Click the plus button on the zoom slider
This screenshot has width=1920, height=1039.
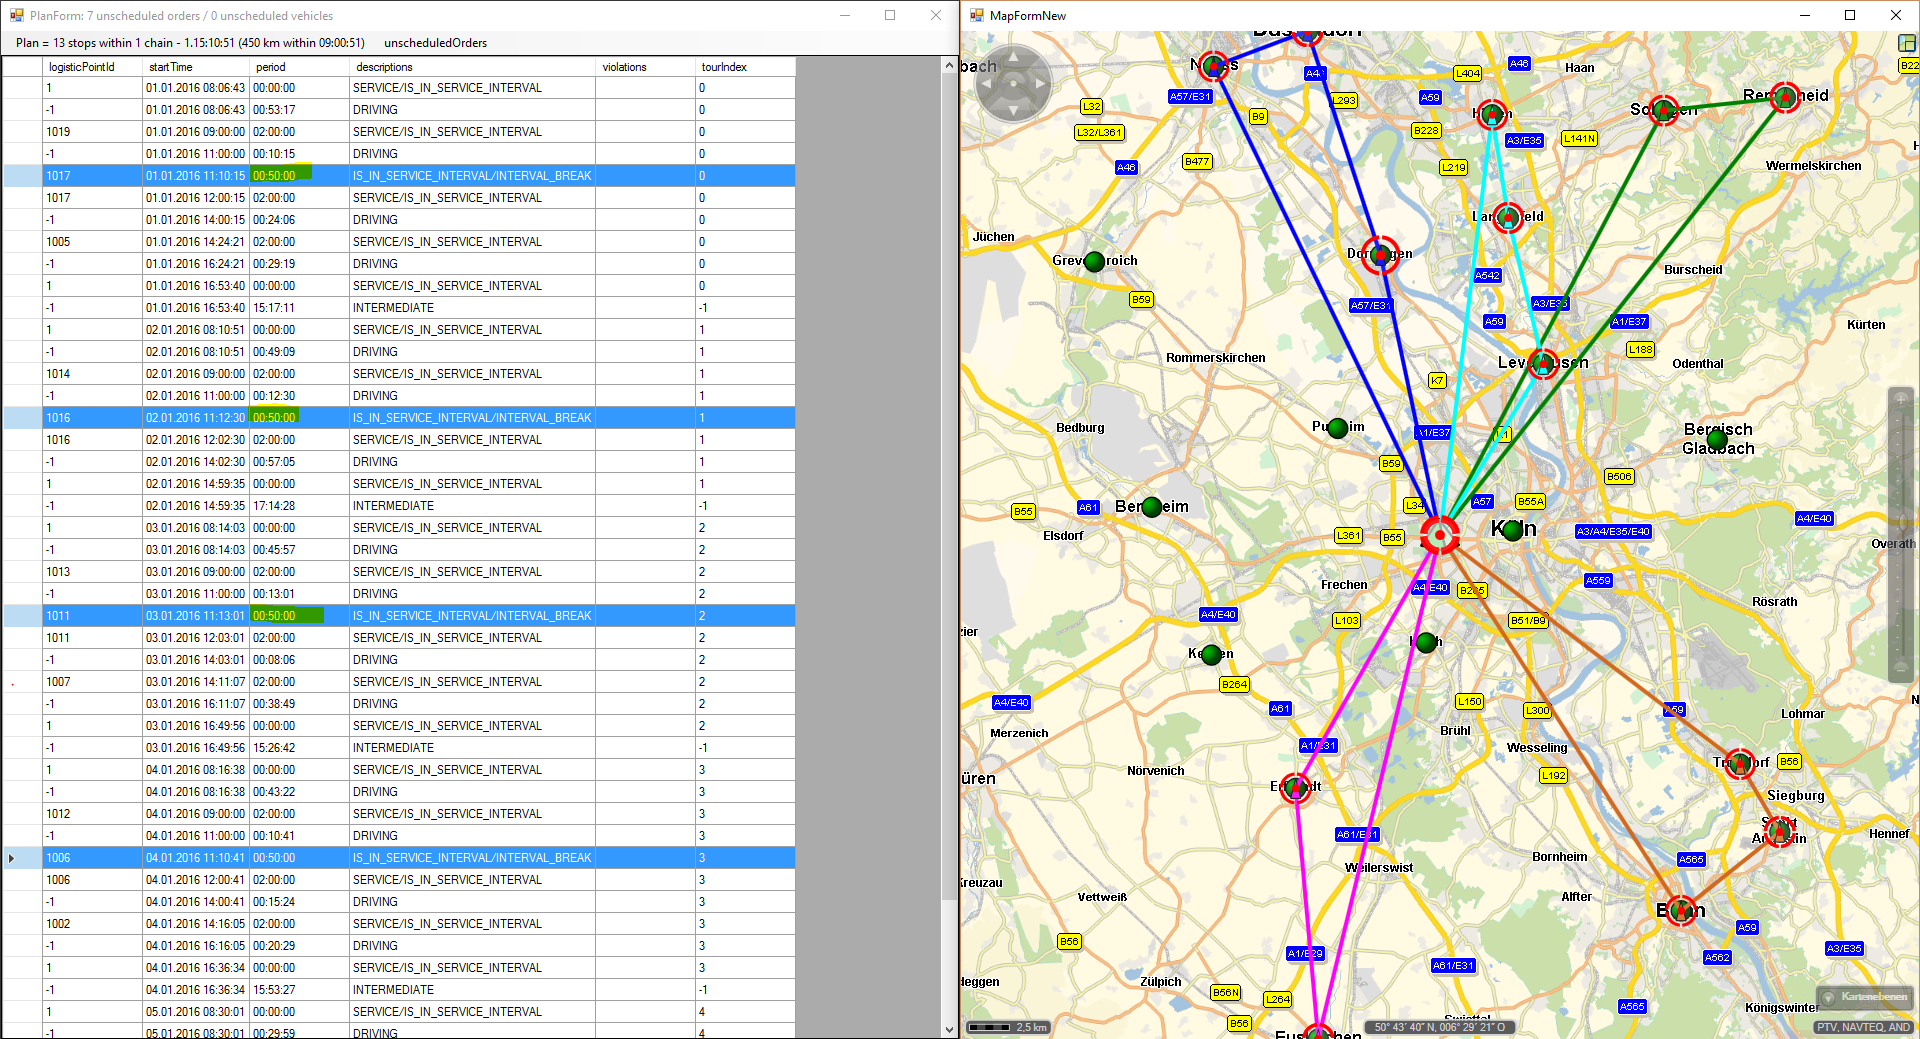point(1901,400)
